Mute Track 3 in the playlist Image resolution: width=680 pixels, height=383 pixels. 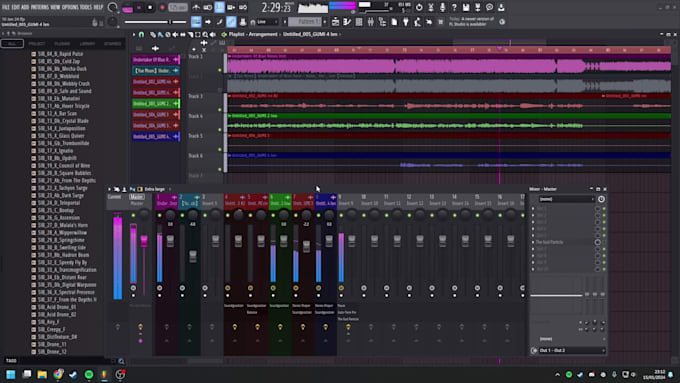[220, 110]
